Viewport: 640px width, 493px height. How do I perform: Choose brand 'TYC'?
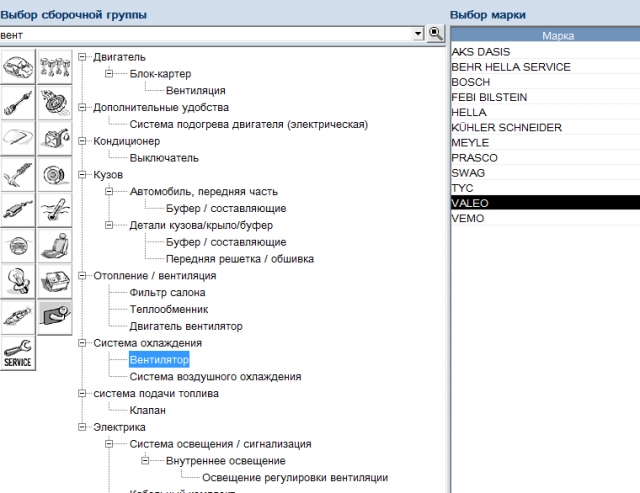[545, 188]
